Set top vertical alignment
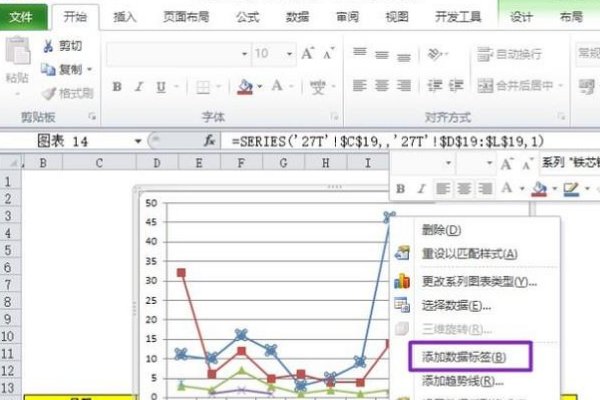Screen dimensions: 600x400 [x=359, y=52]
